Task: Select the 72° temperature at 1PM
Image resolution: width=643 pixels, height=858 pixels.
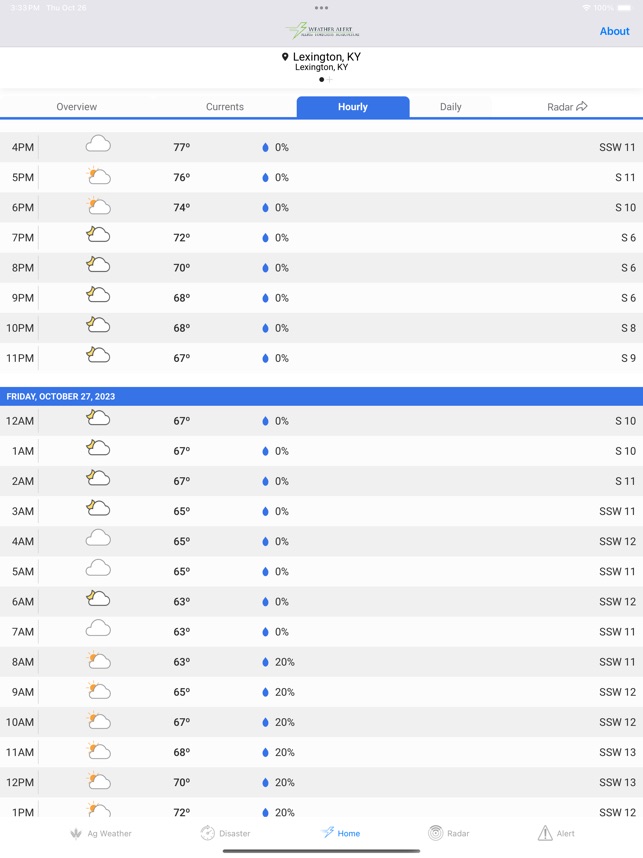Action: pos(182,812)
